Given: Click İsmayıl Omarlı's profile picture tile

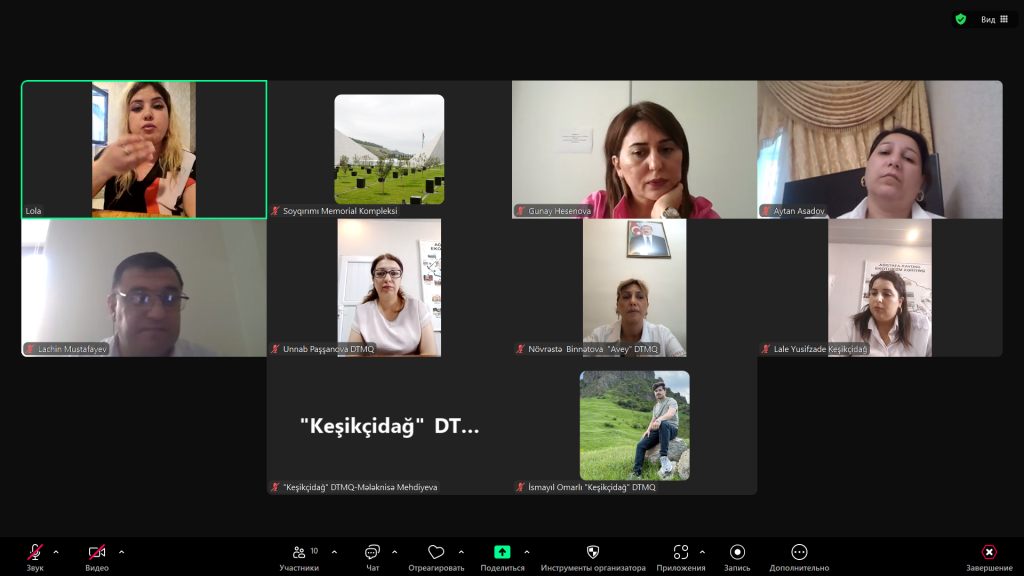Looking at the screenshot, I should click(x=634, y=425).
